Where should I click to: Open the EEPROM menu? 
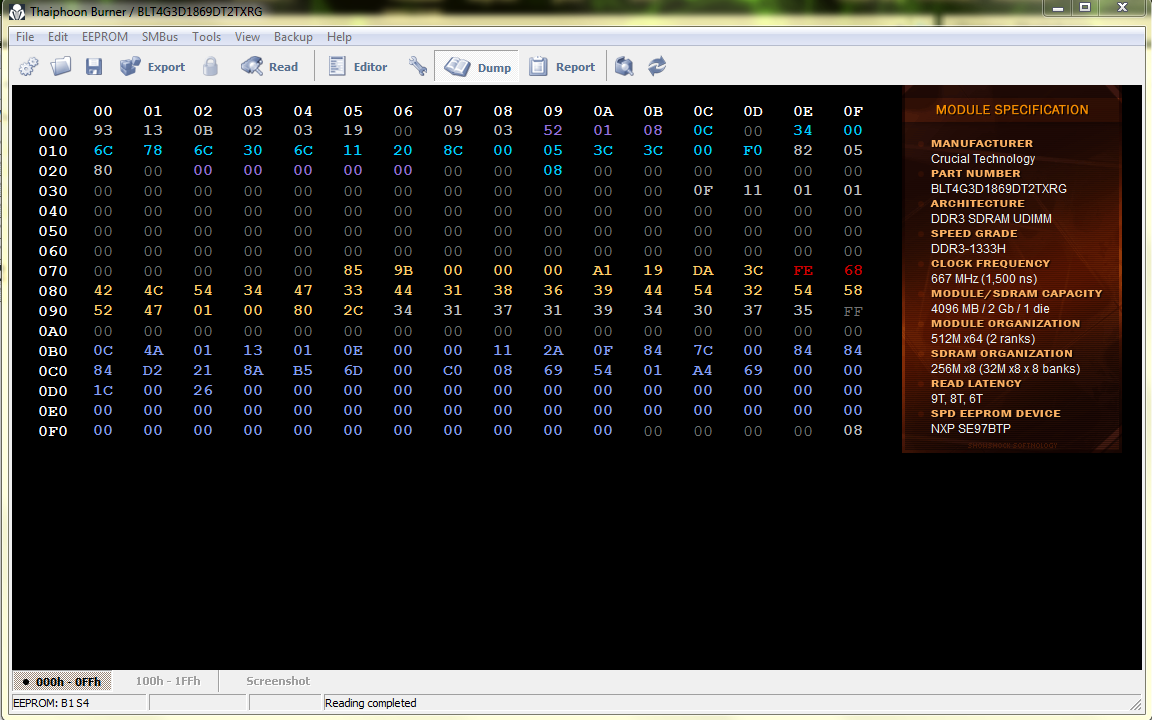point(104,37)
